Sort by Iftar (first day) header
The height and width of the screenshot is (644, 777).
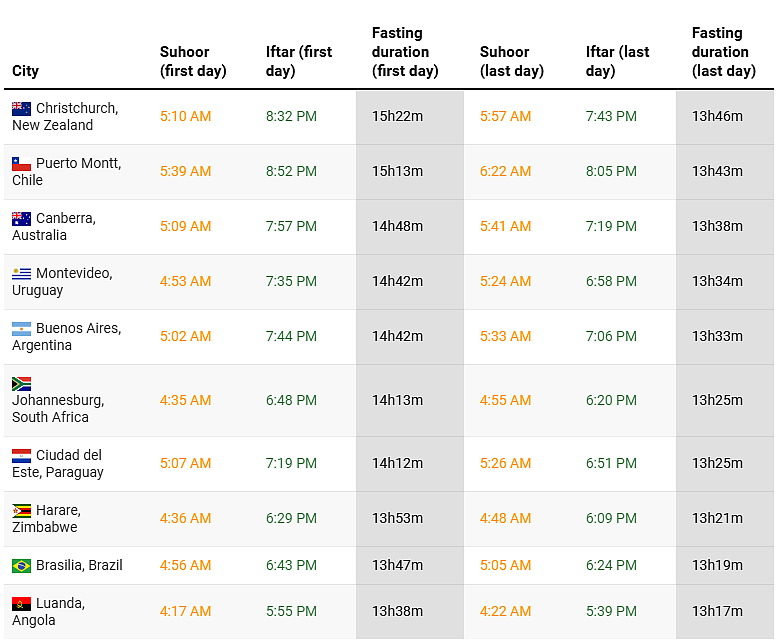(299, 61)
